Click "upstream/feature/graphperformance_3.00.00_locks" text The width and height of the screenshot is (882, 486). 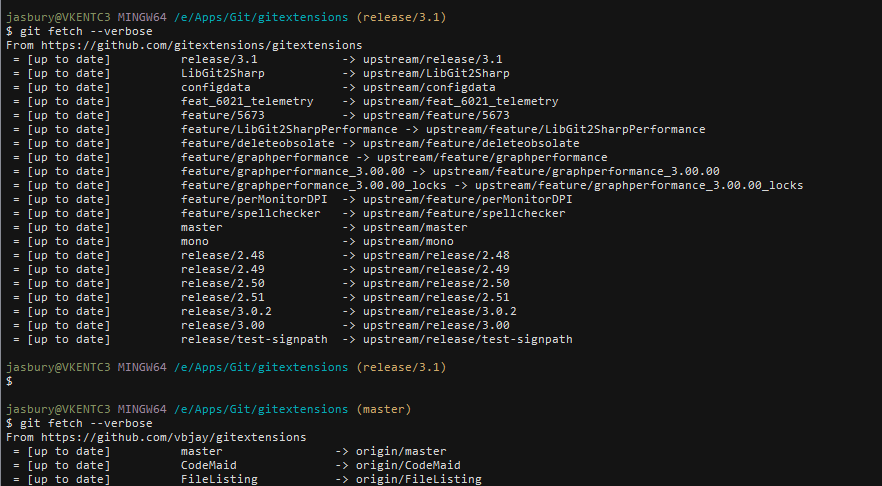[639, 186]
